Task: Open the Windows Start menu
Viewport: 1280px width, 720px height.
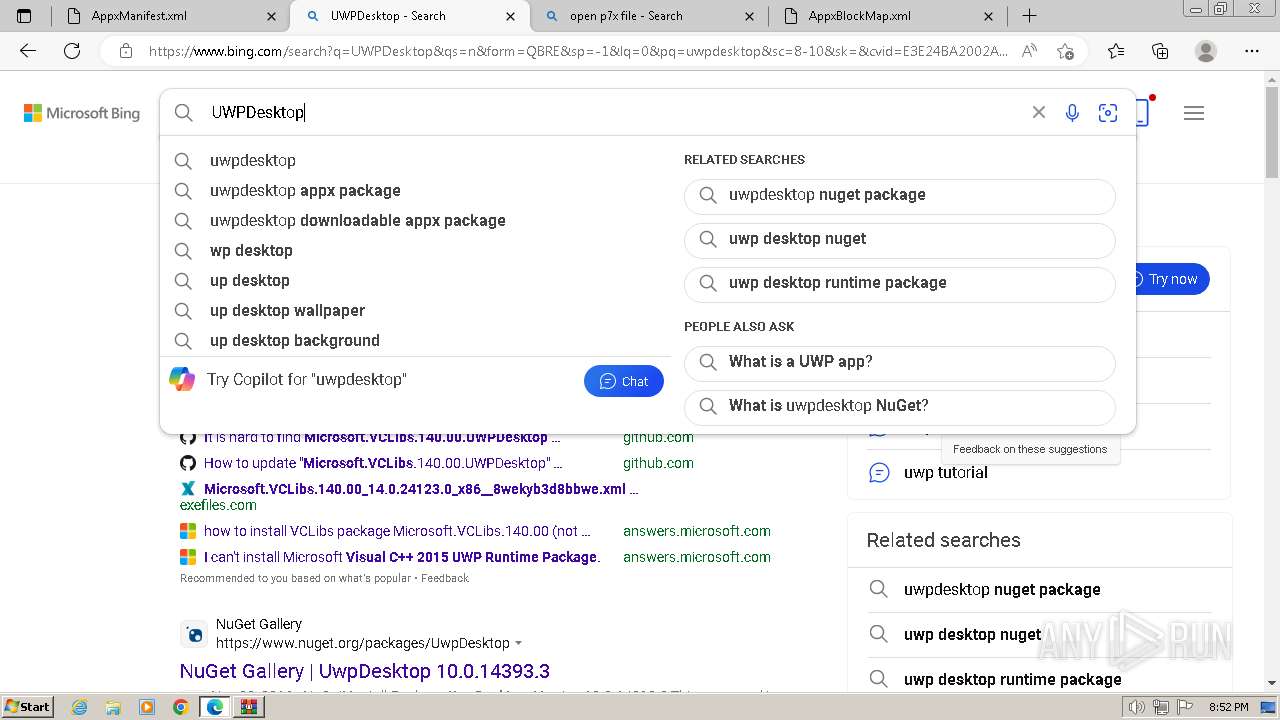Action: coord(28,707)
